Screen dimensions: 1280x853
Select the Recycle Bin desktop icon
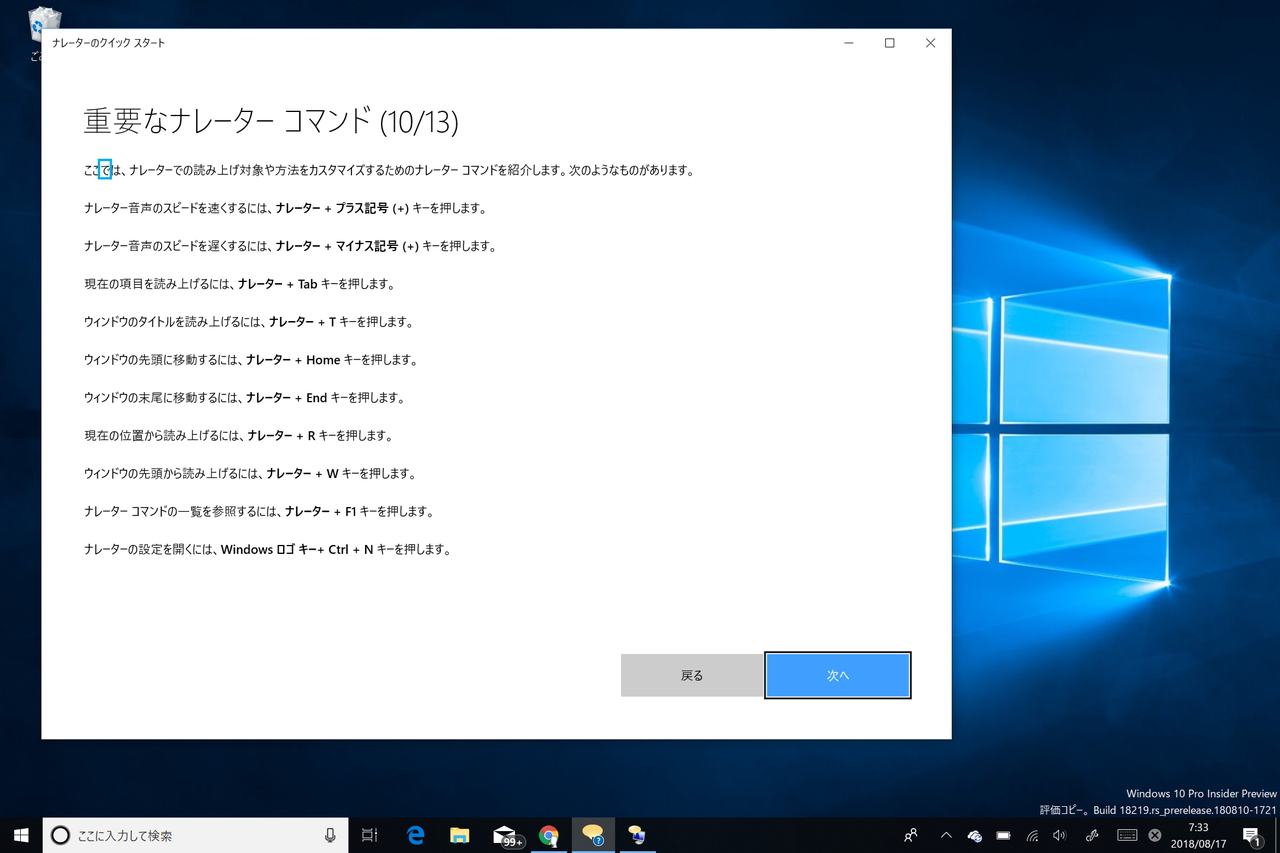(x=45, y=33)
